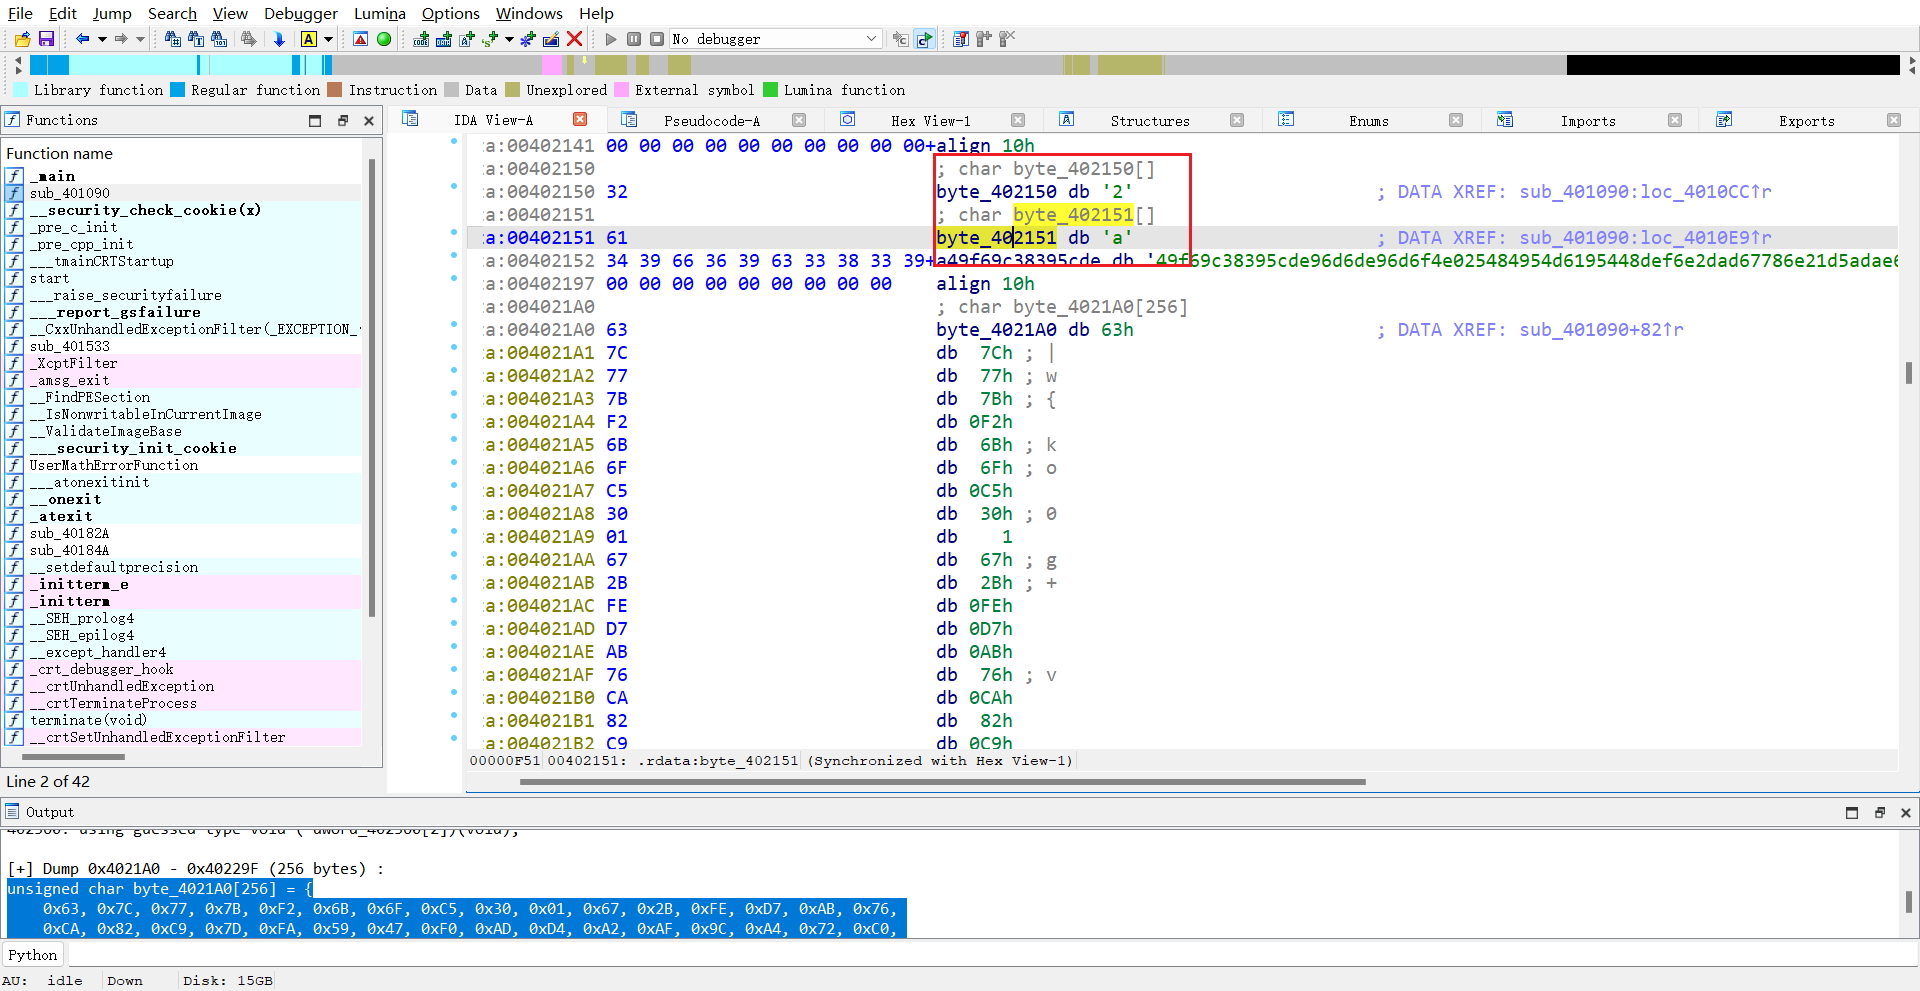The width and height of the screenshot is (1920, 991).
Task: Expand the dropdown beside the struct icon
Action: pos(509,39)
